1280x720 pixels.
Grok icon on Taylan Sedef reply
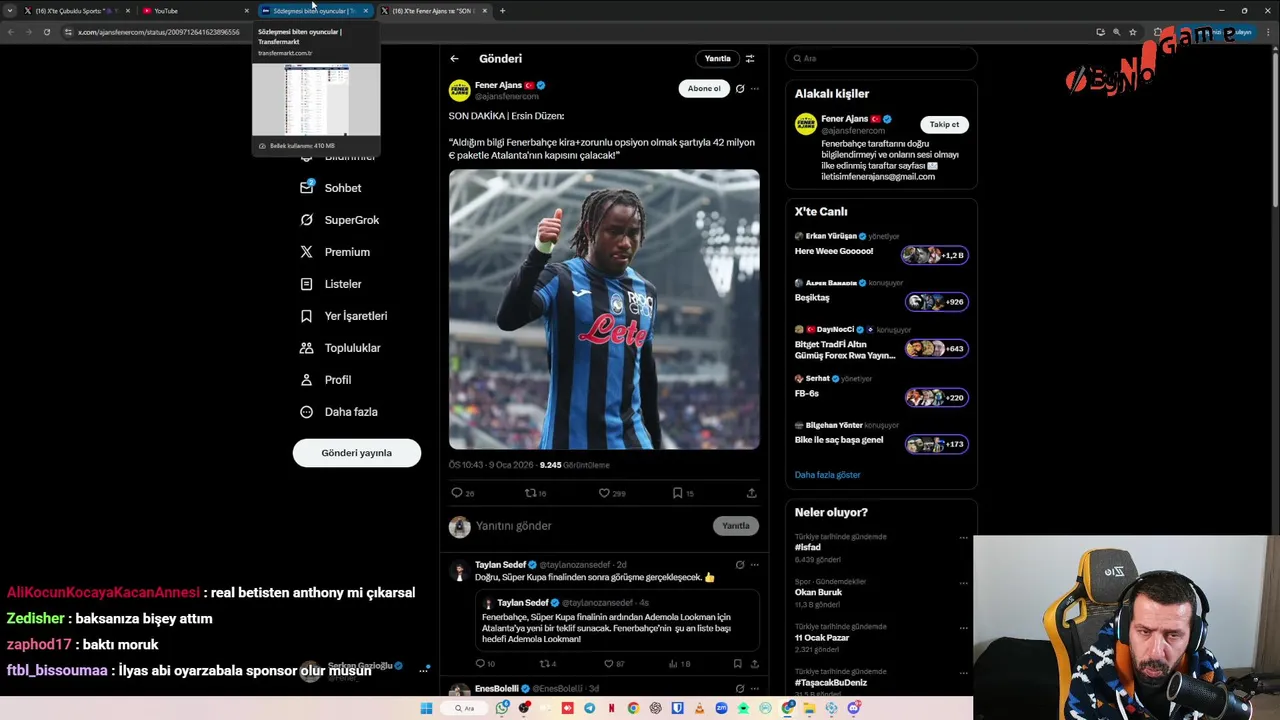tap(740, 565)
